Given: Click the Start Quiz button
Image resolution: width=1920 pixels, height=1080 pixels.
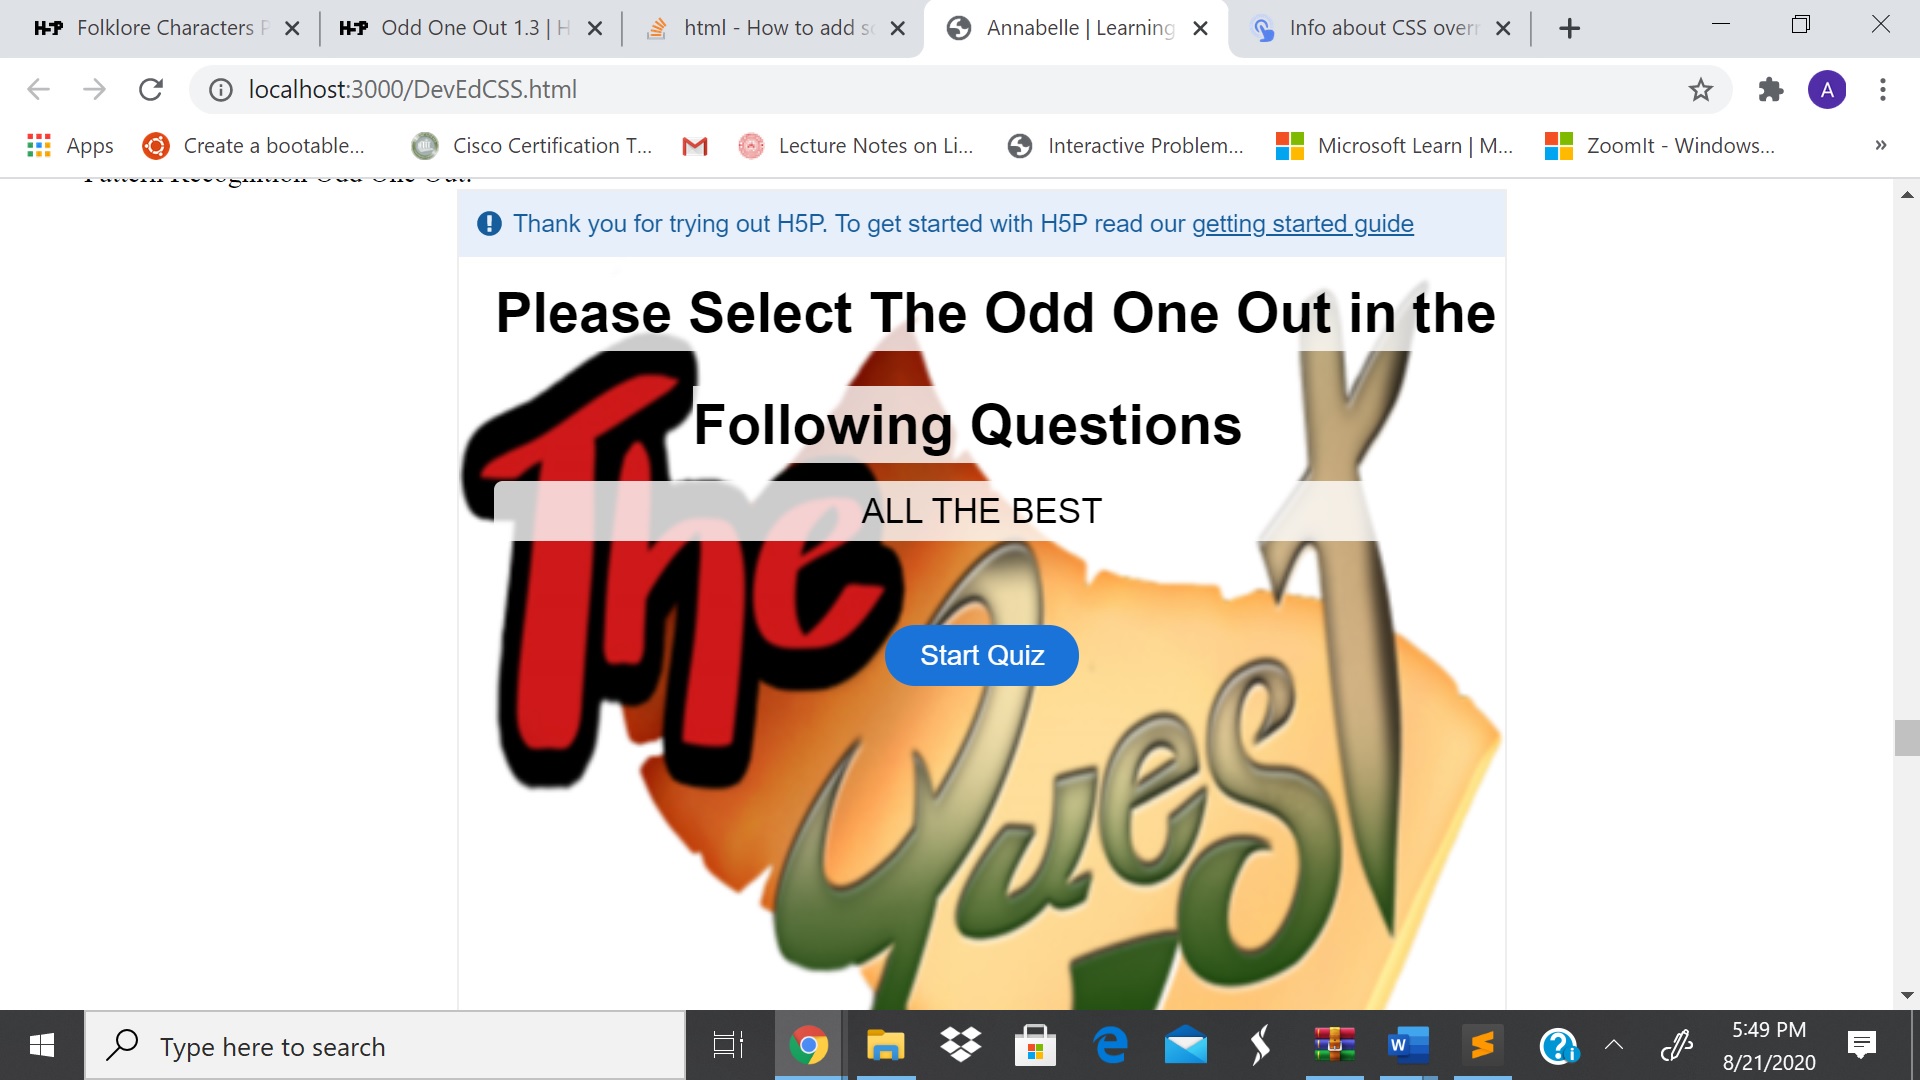Looking at the screenshot, I should pos(981,656).
